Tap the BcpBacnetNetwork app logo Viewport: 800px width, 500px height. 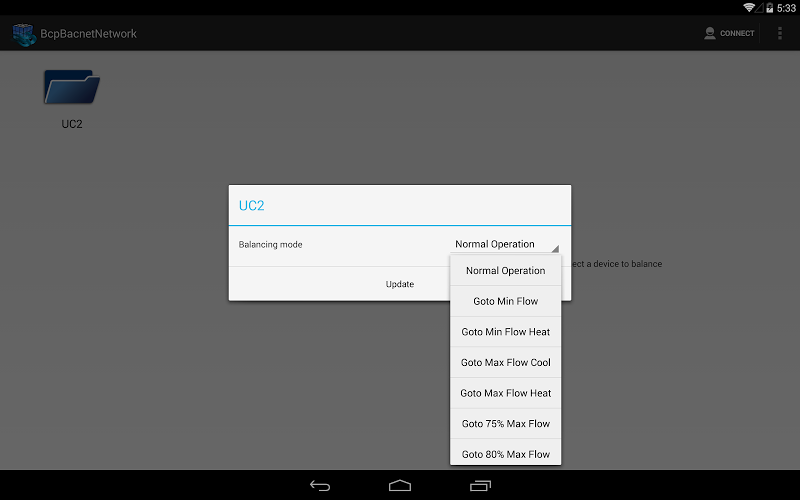point(24,34)
